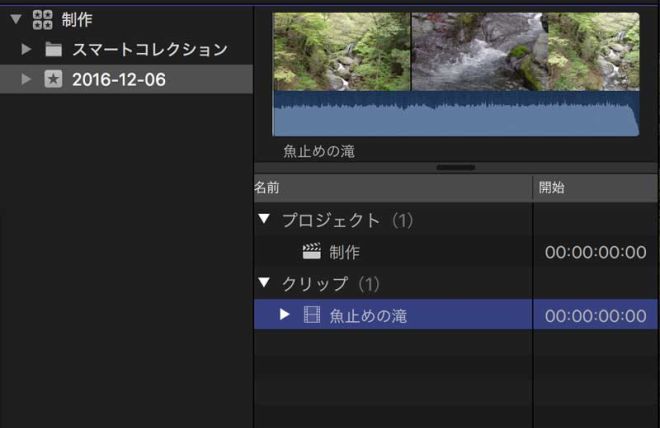Select the 2016-12-06 event name in the sidebar
660x428 pixels.
(119, 79)
